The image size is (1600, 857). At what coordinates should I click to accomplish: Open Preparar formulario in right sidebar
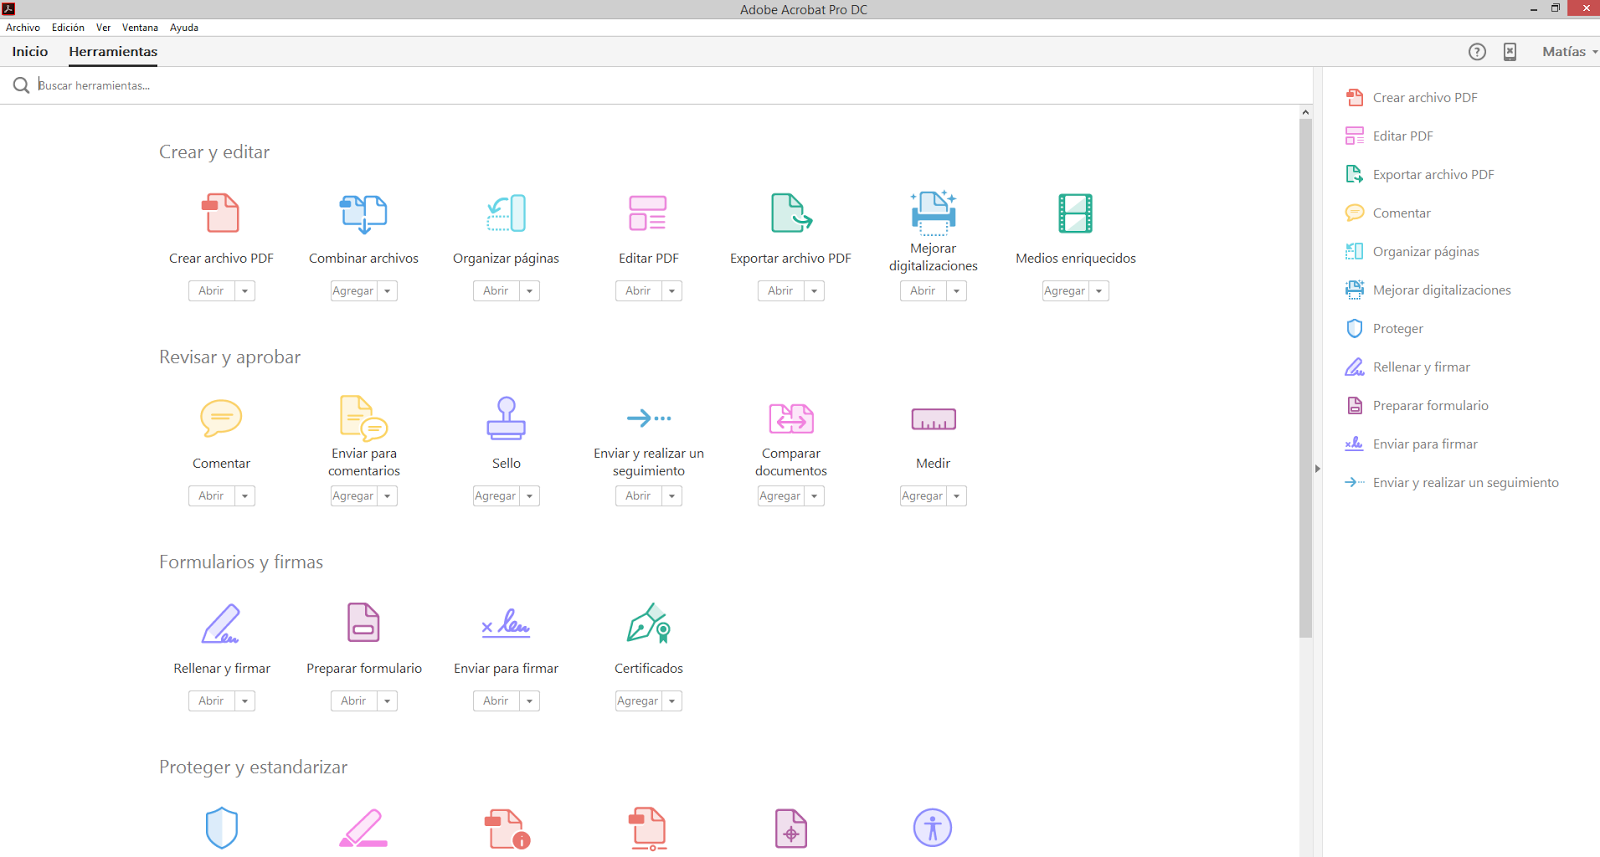[1417, 405]
